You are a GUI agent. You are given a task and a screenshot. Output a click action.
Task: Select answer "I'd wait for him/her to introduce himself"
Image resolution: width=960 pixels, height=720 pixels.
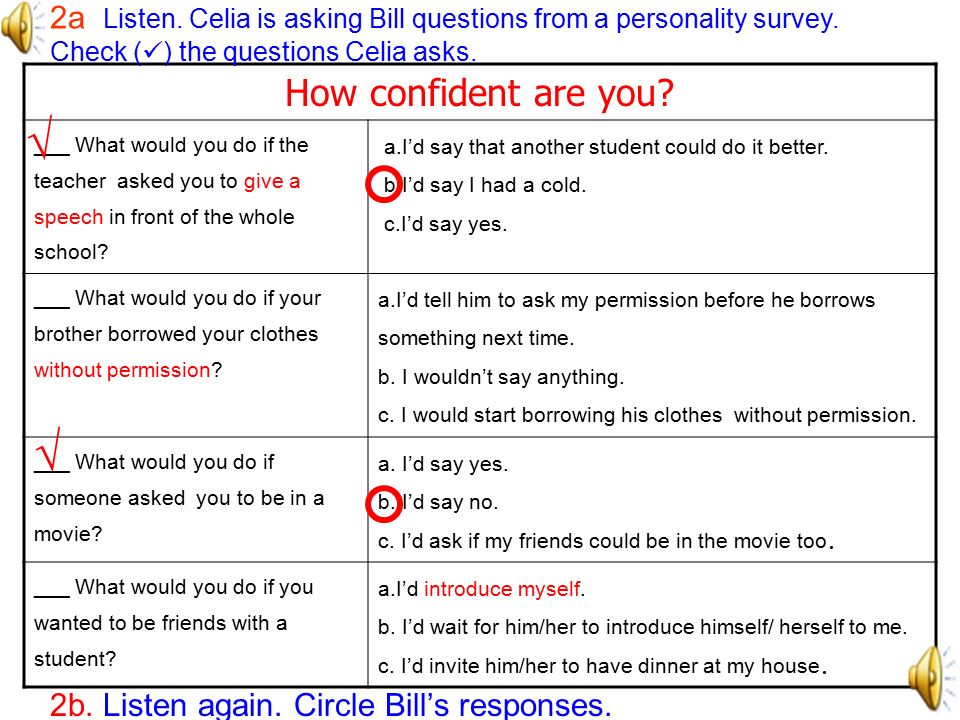(x=642, y=627)
